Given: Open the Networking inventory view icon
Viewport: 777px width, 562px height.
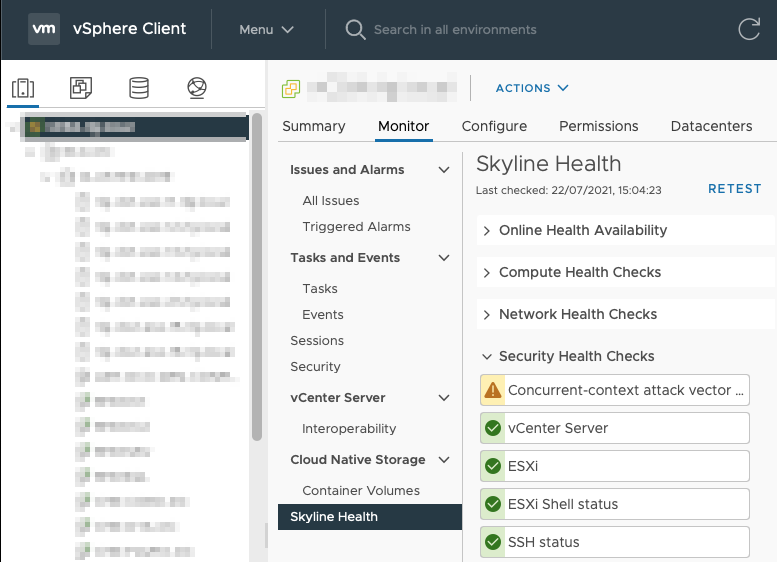Looking at the screenshot, I should pyautogui.click(x=197, y=88).
